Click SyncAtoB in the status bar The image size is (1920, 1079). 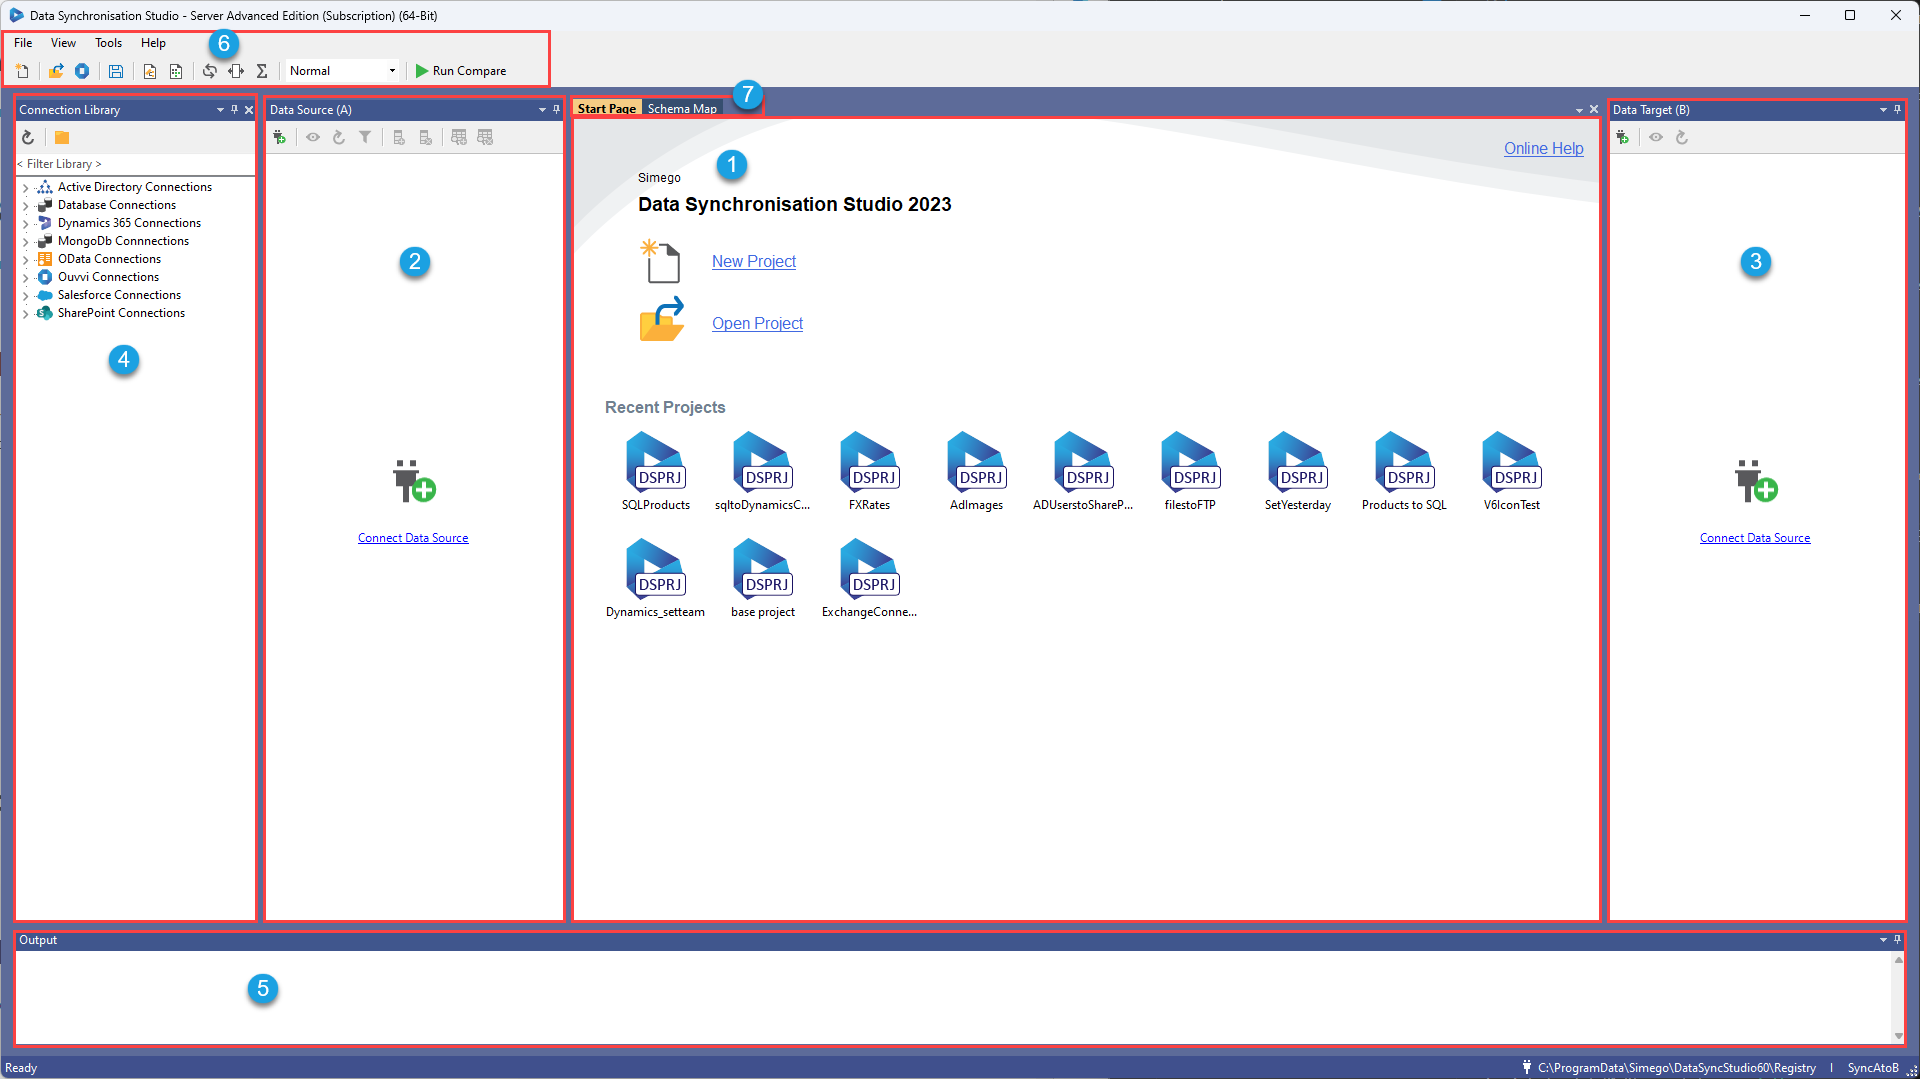1873,1068
